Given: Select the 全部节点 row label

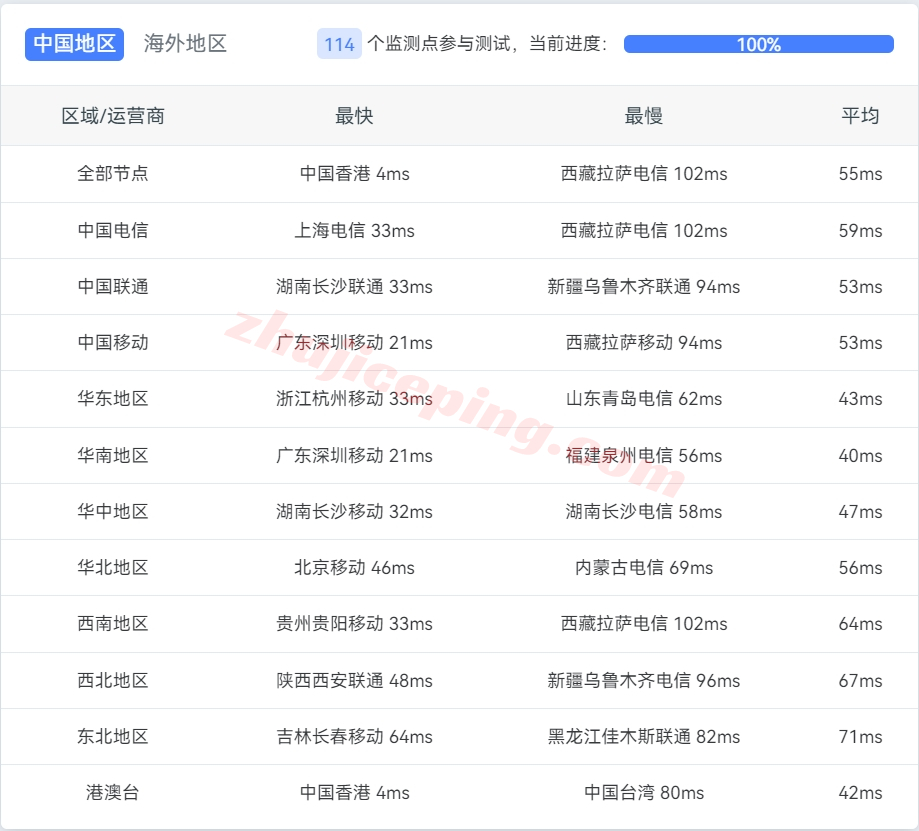Looking at the screenshot, I should (113, 174).
